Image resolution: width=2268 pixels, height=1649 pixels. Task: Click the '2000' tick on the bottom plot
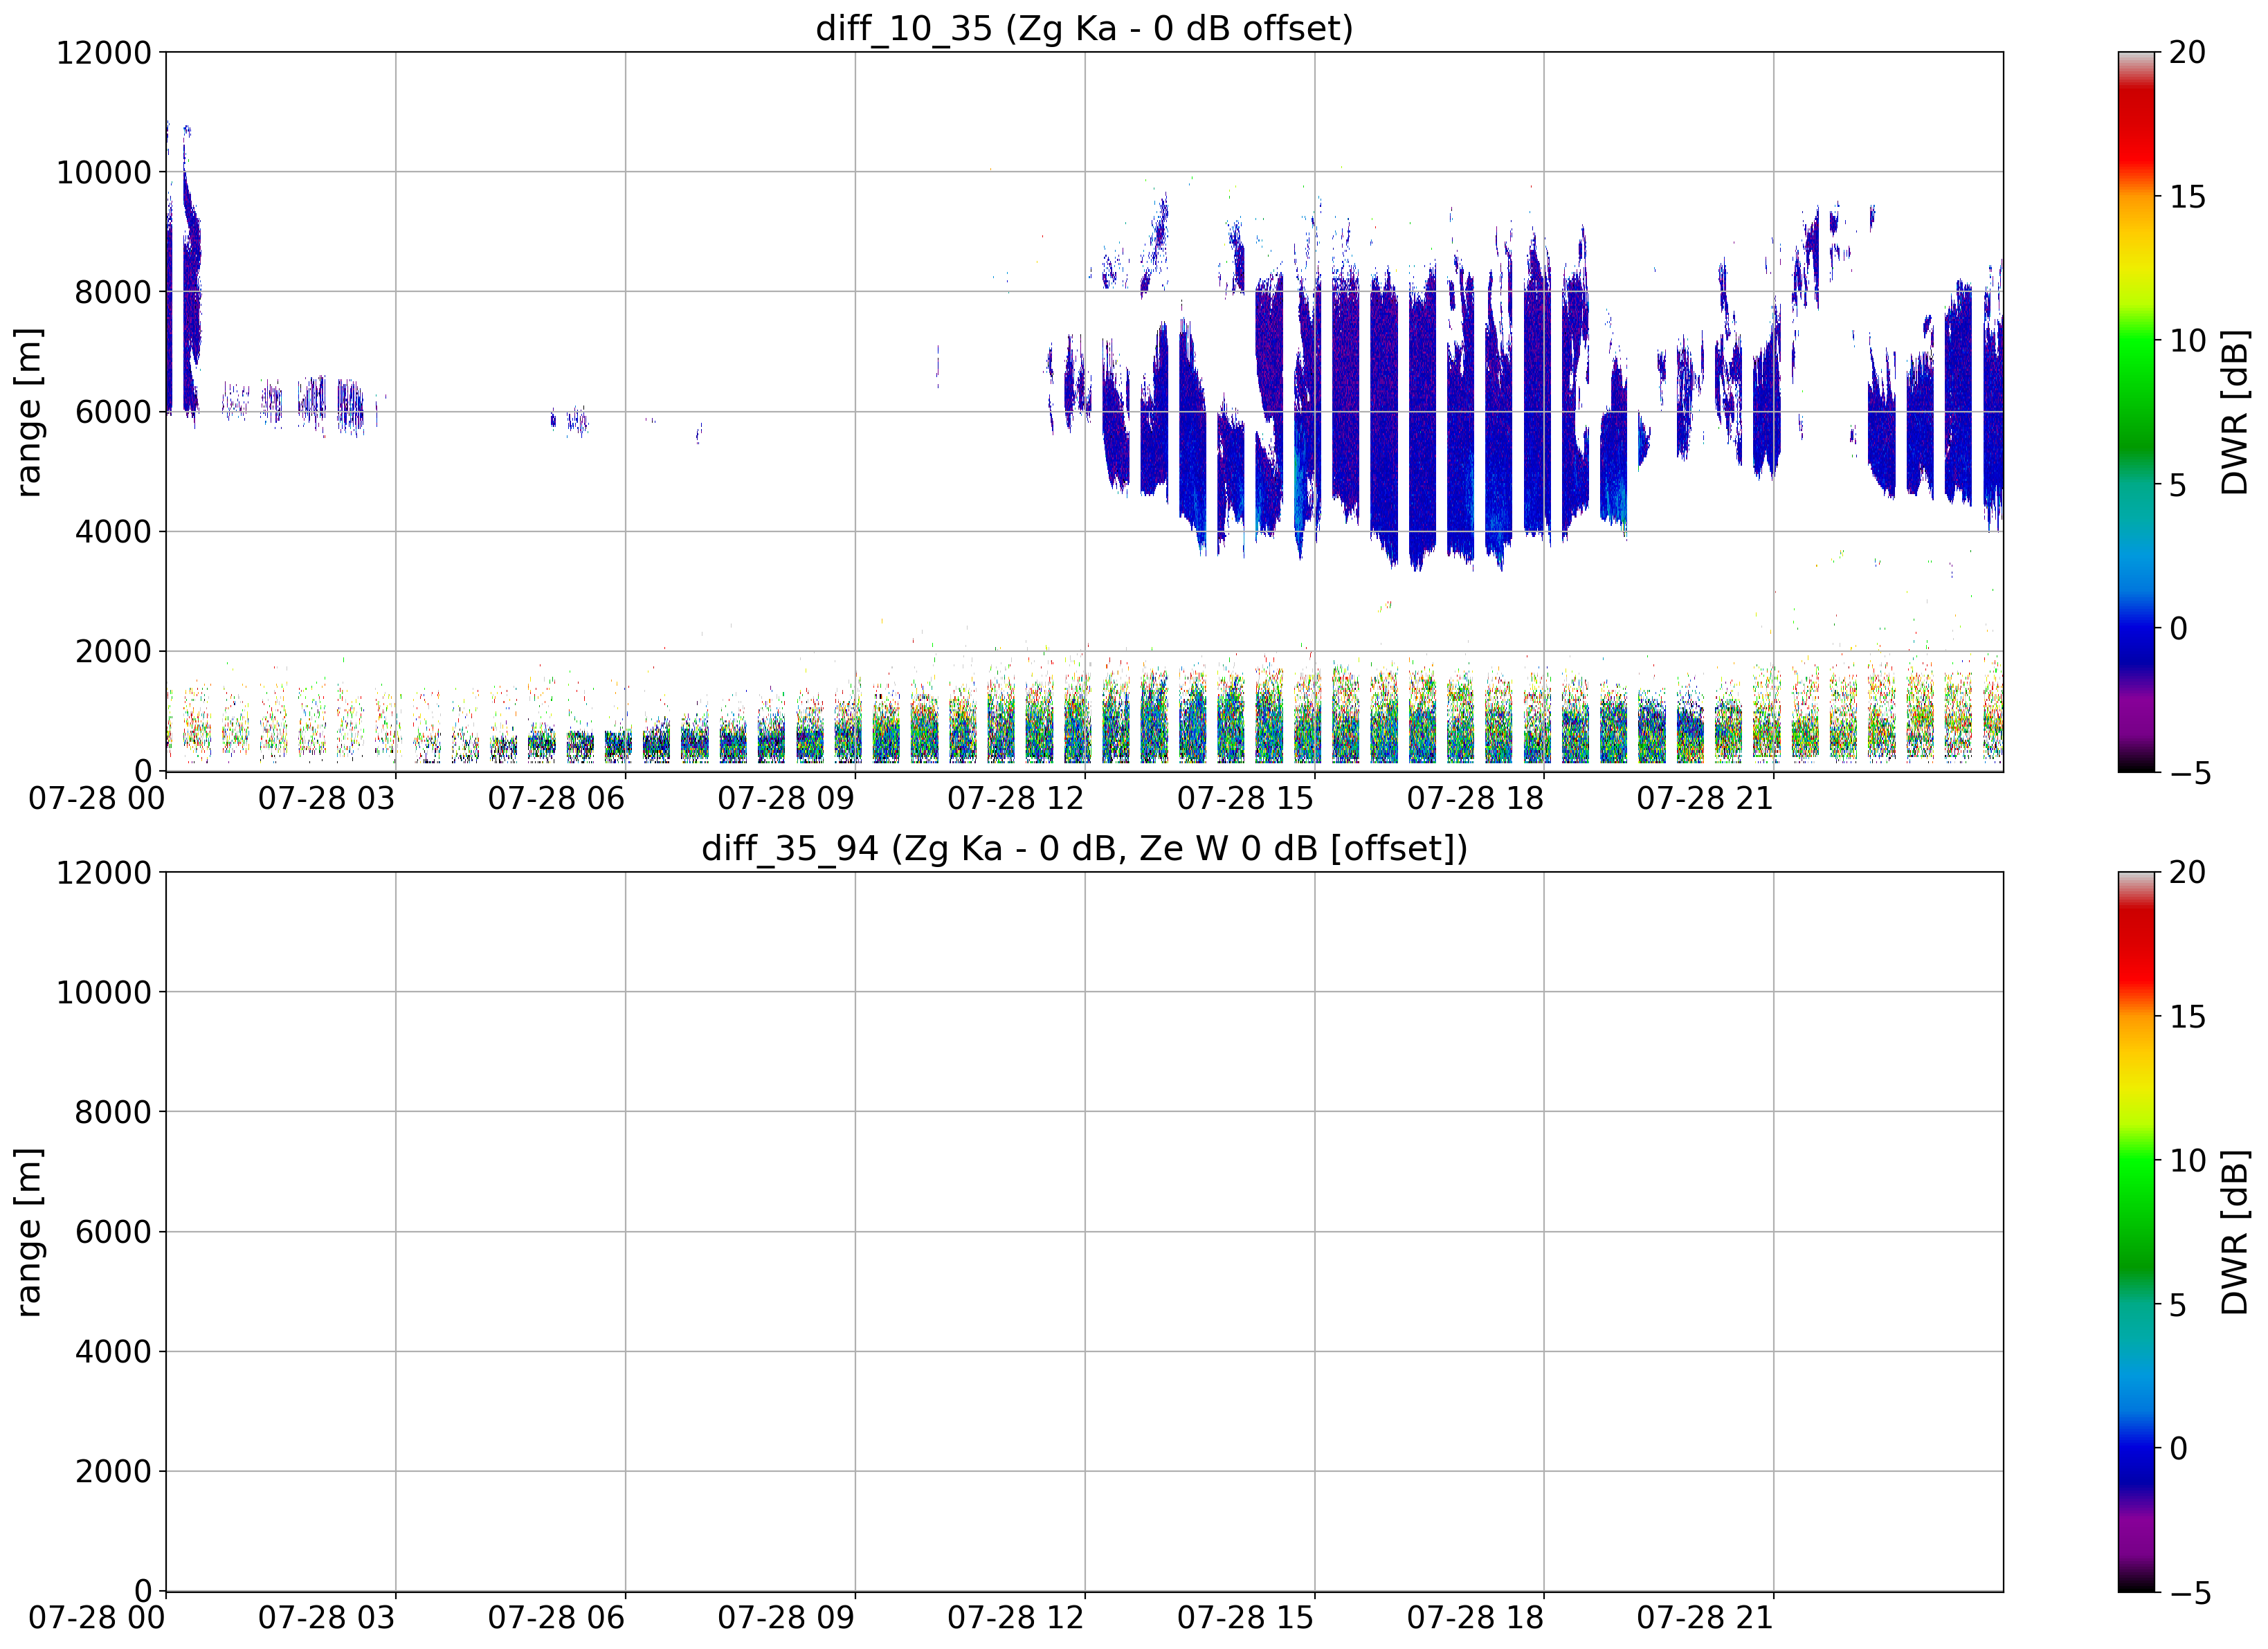pyautogui.click(x=113, y=1471)
